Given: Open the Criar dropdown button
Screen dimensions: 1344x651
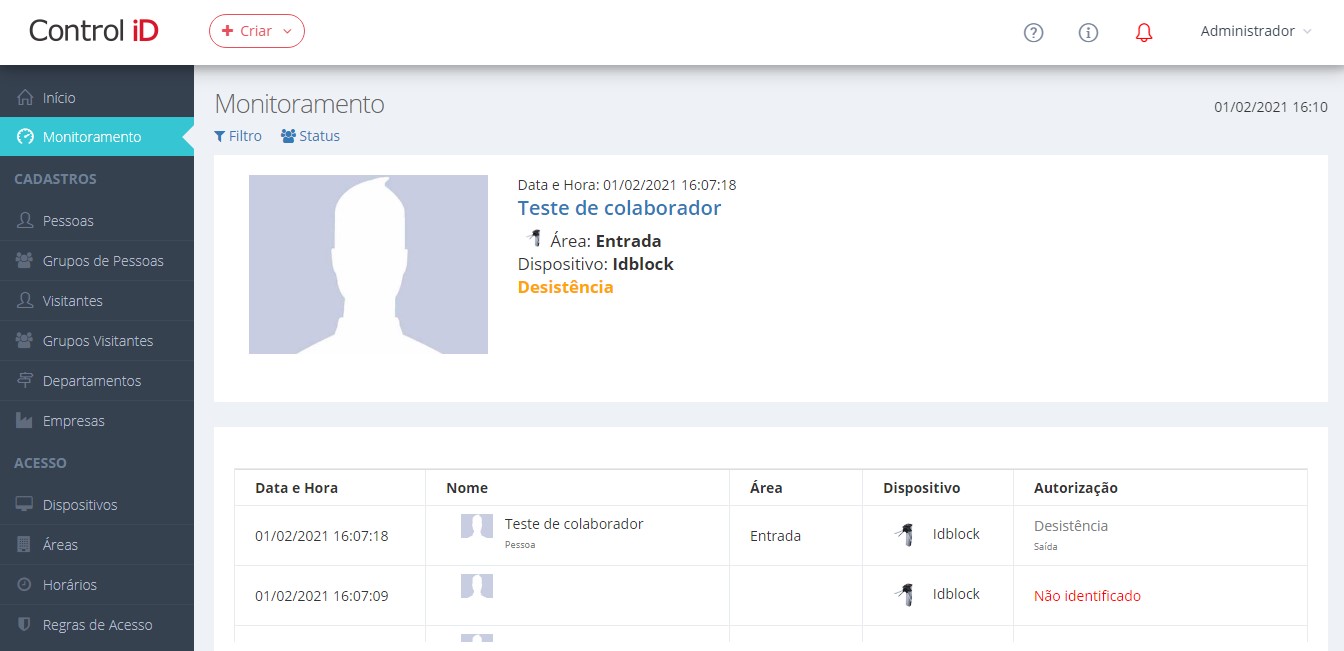Looking at the screenshot, I should pyautogui.click(x=257, y=31).
